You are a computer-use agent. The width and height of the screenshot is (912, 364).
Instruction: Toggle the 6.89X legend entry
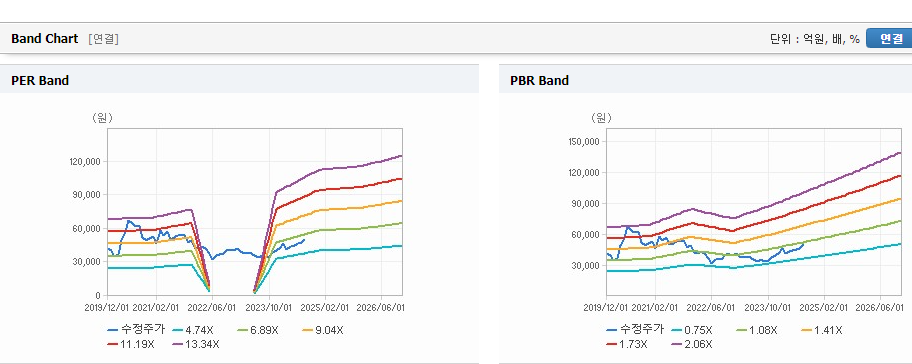coord(258,330)
